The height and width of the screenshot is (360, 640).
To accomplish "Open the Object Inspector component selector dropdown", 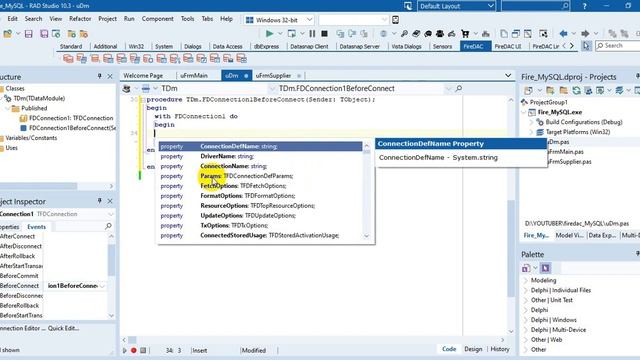I will click(111, 214).
